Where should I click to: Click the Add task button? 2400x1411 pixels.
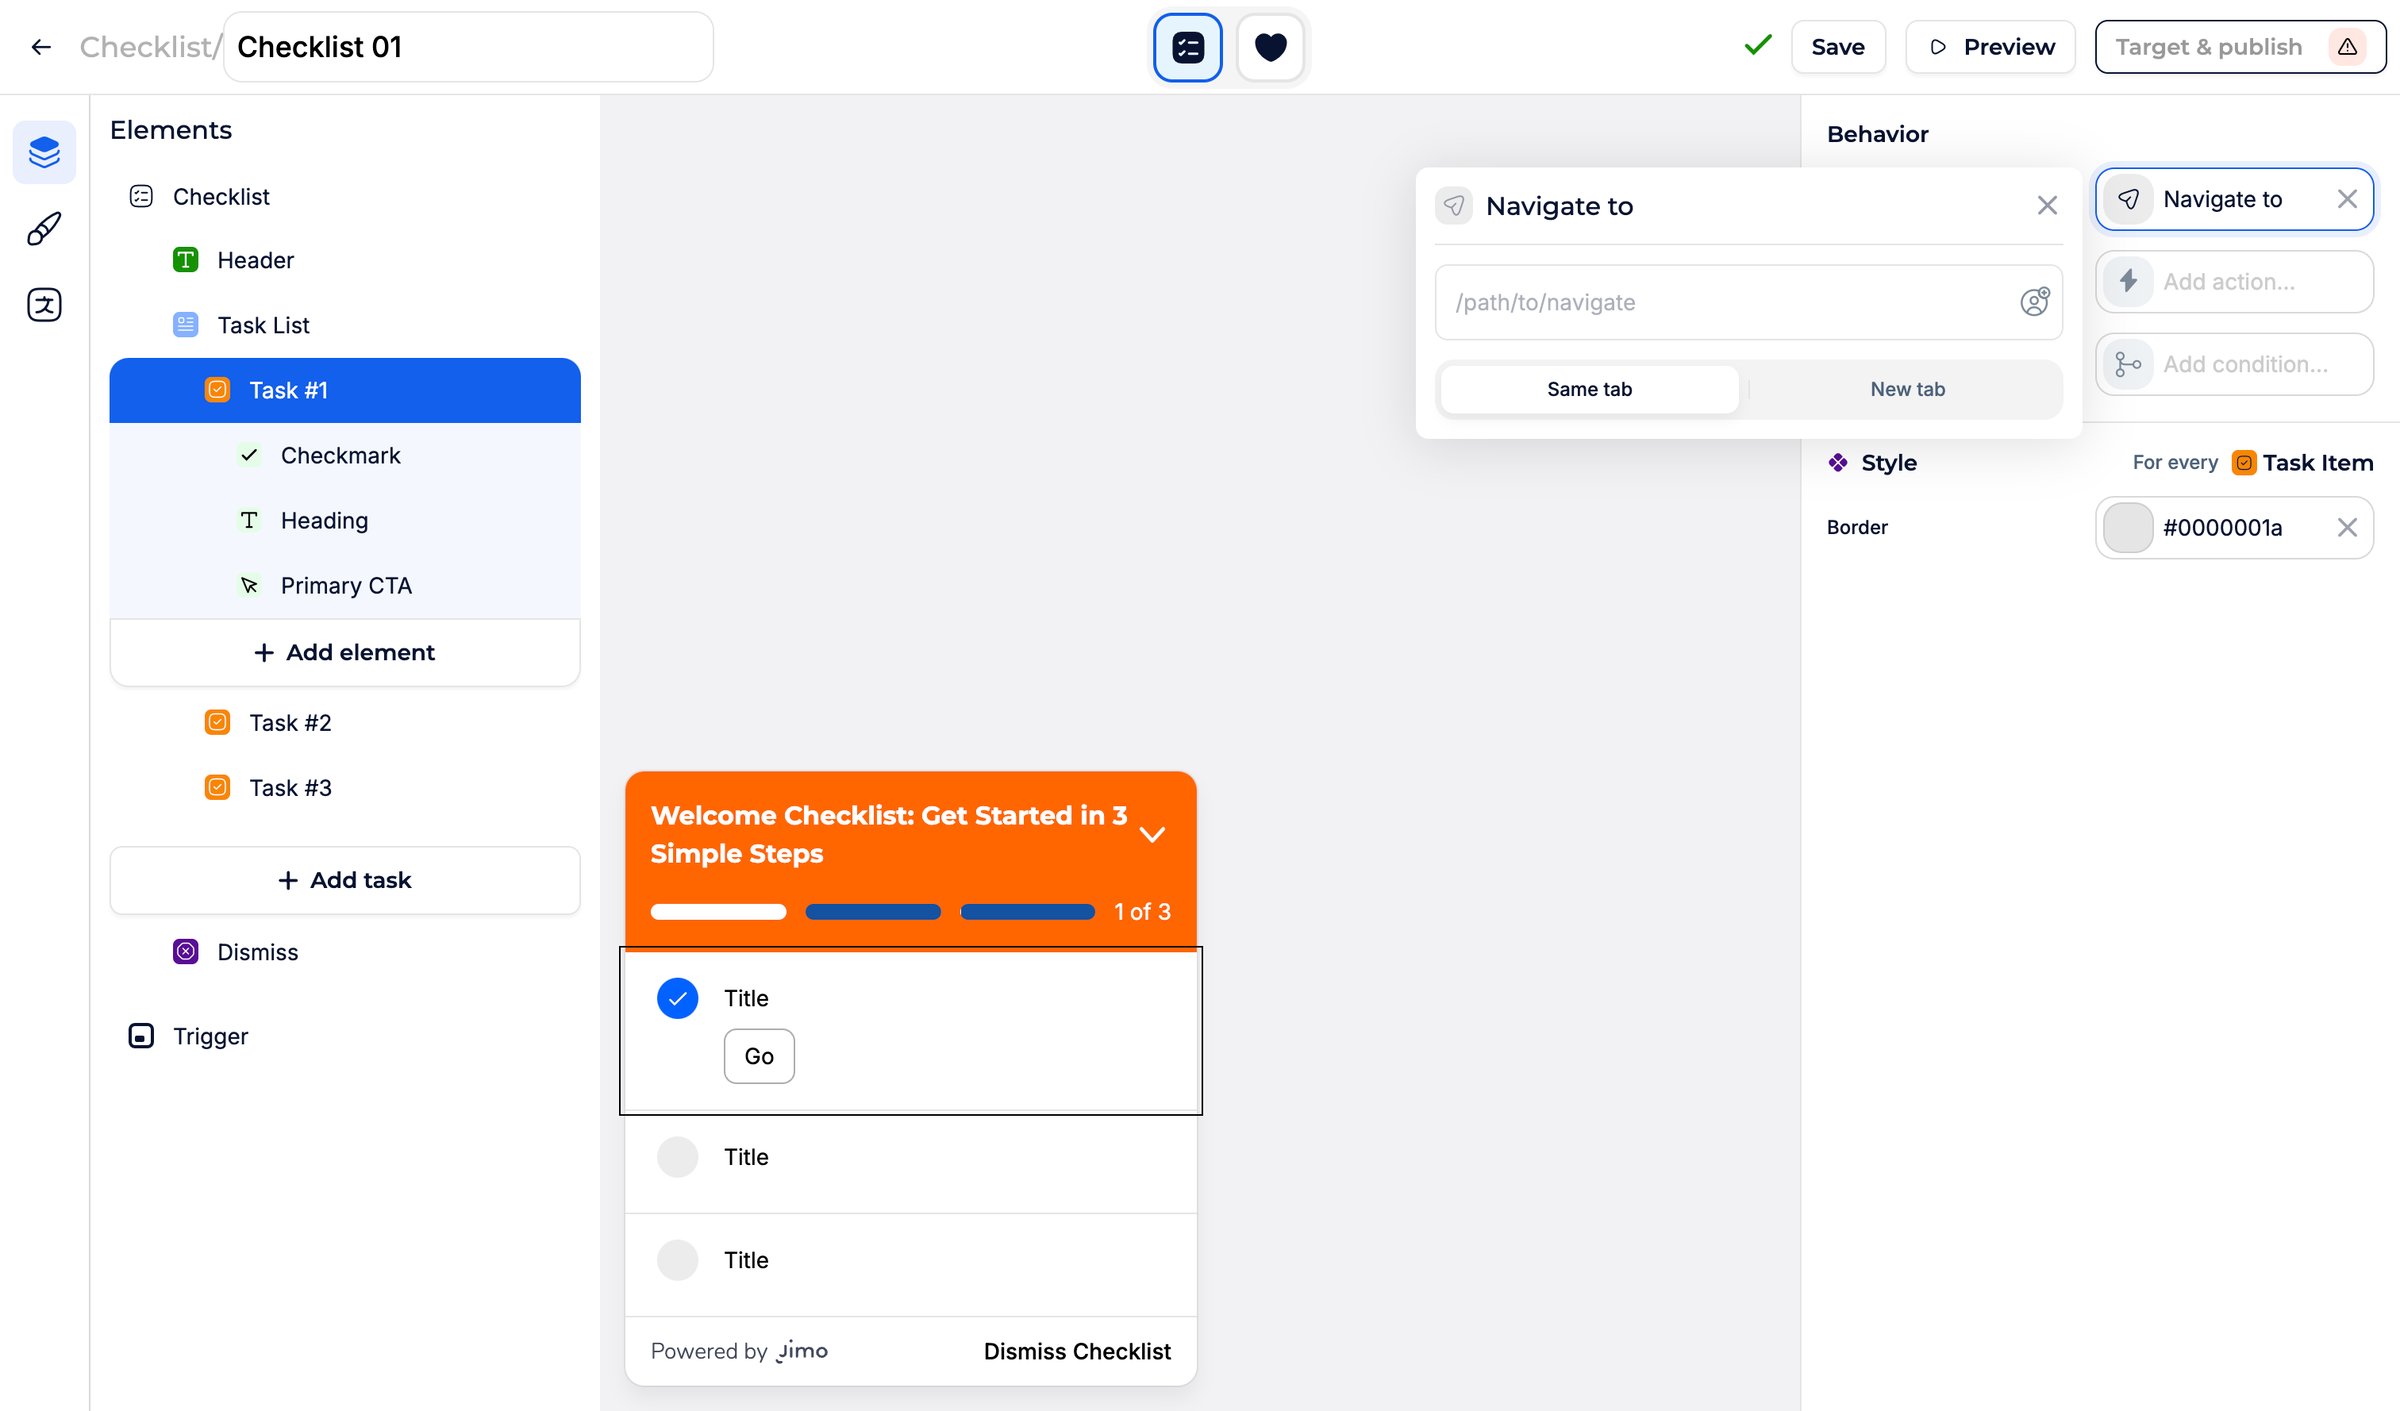(x=345, y=880)
